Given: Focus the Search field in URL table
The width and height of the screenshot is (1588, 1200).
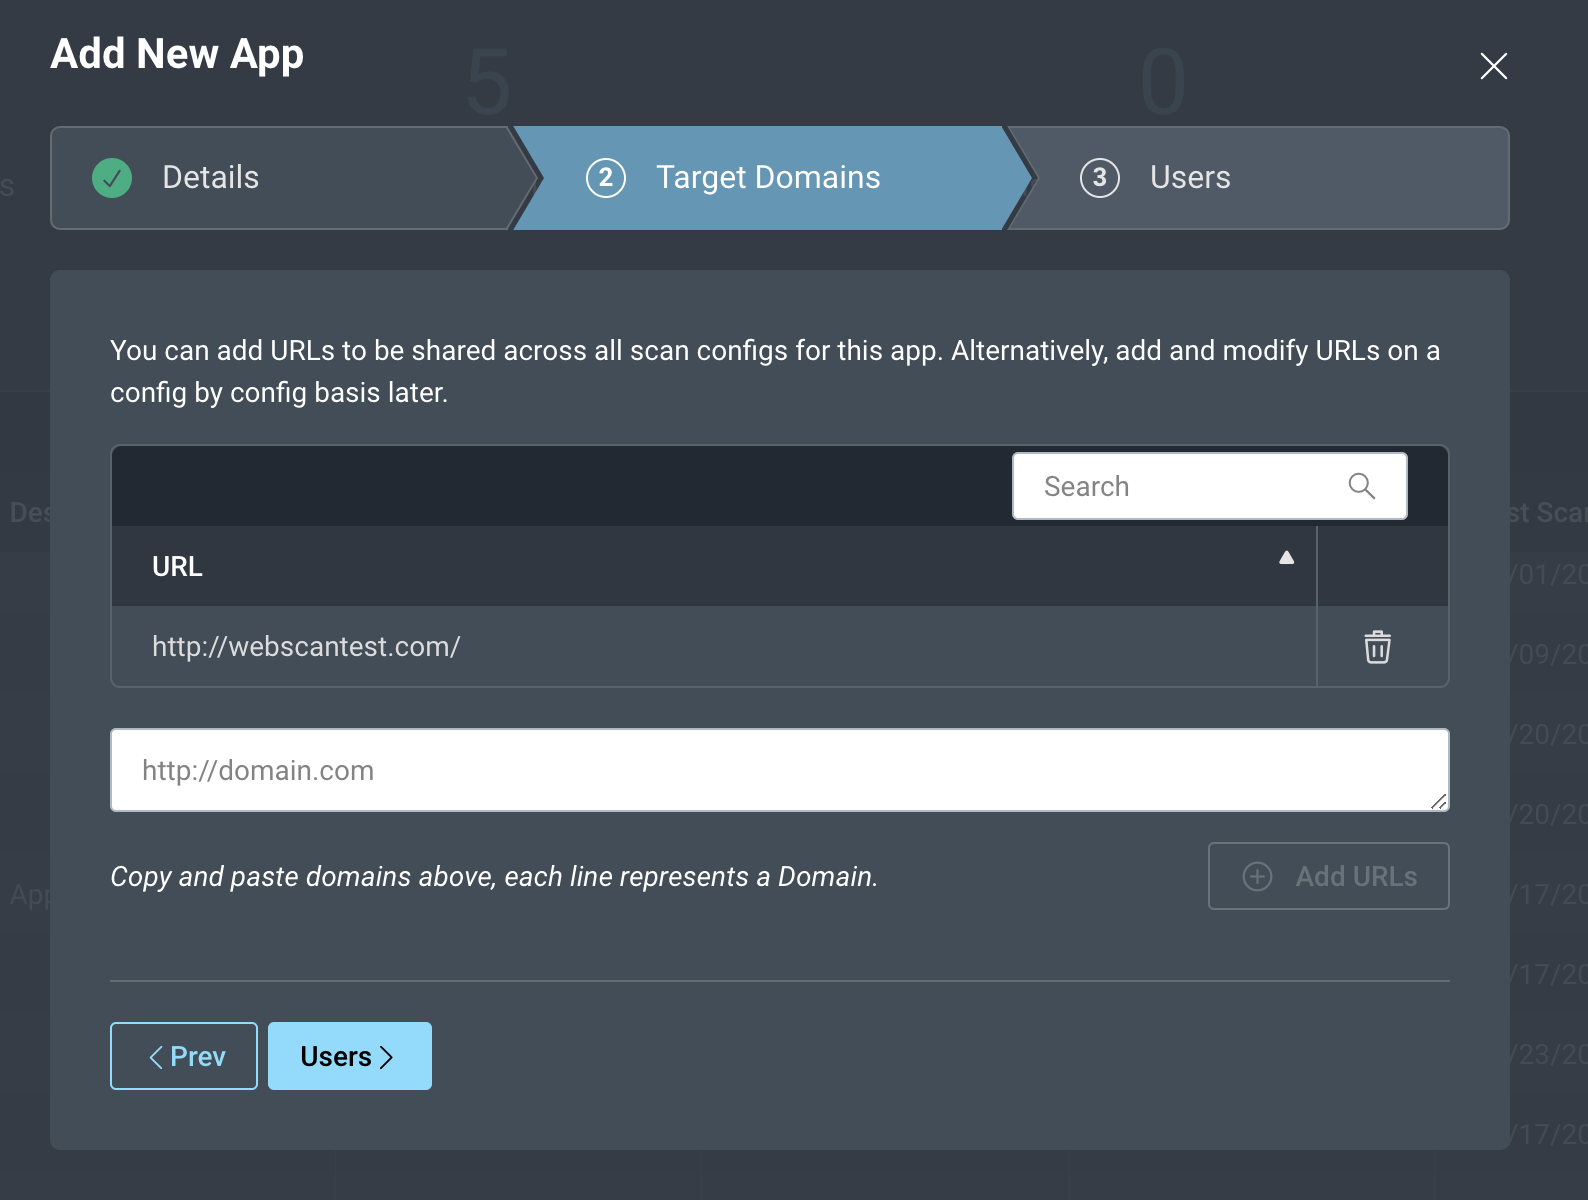Looking at the screenshot, I should [1180, 487].
